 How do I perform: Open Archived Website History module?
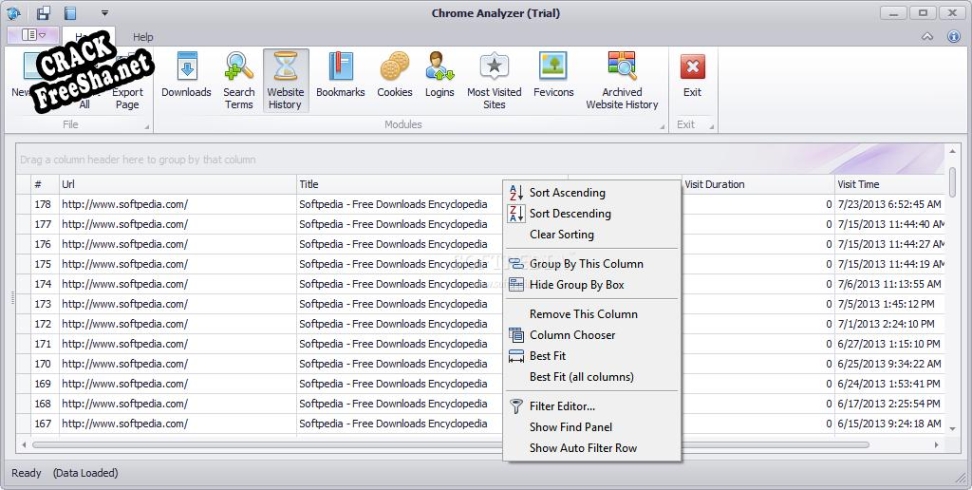622,80
